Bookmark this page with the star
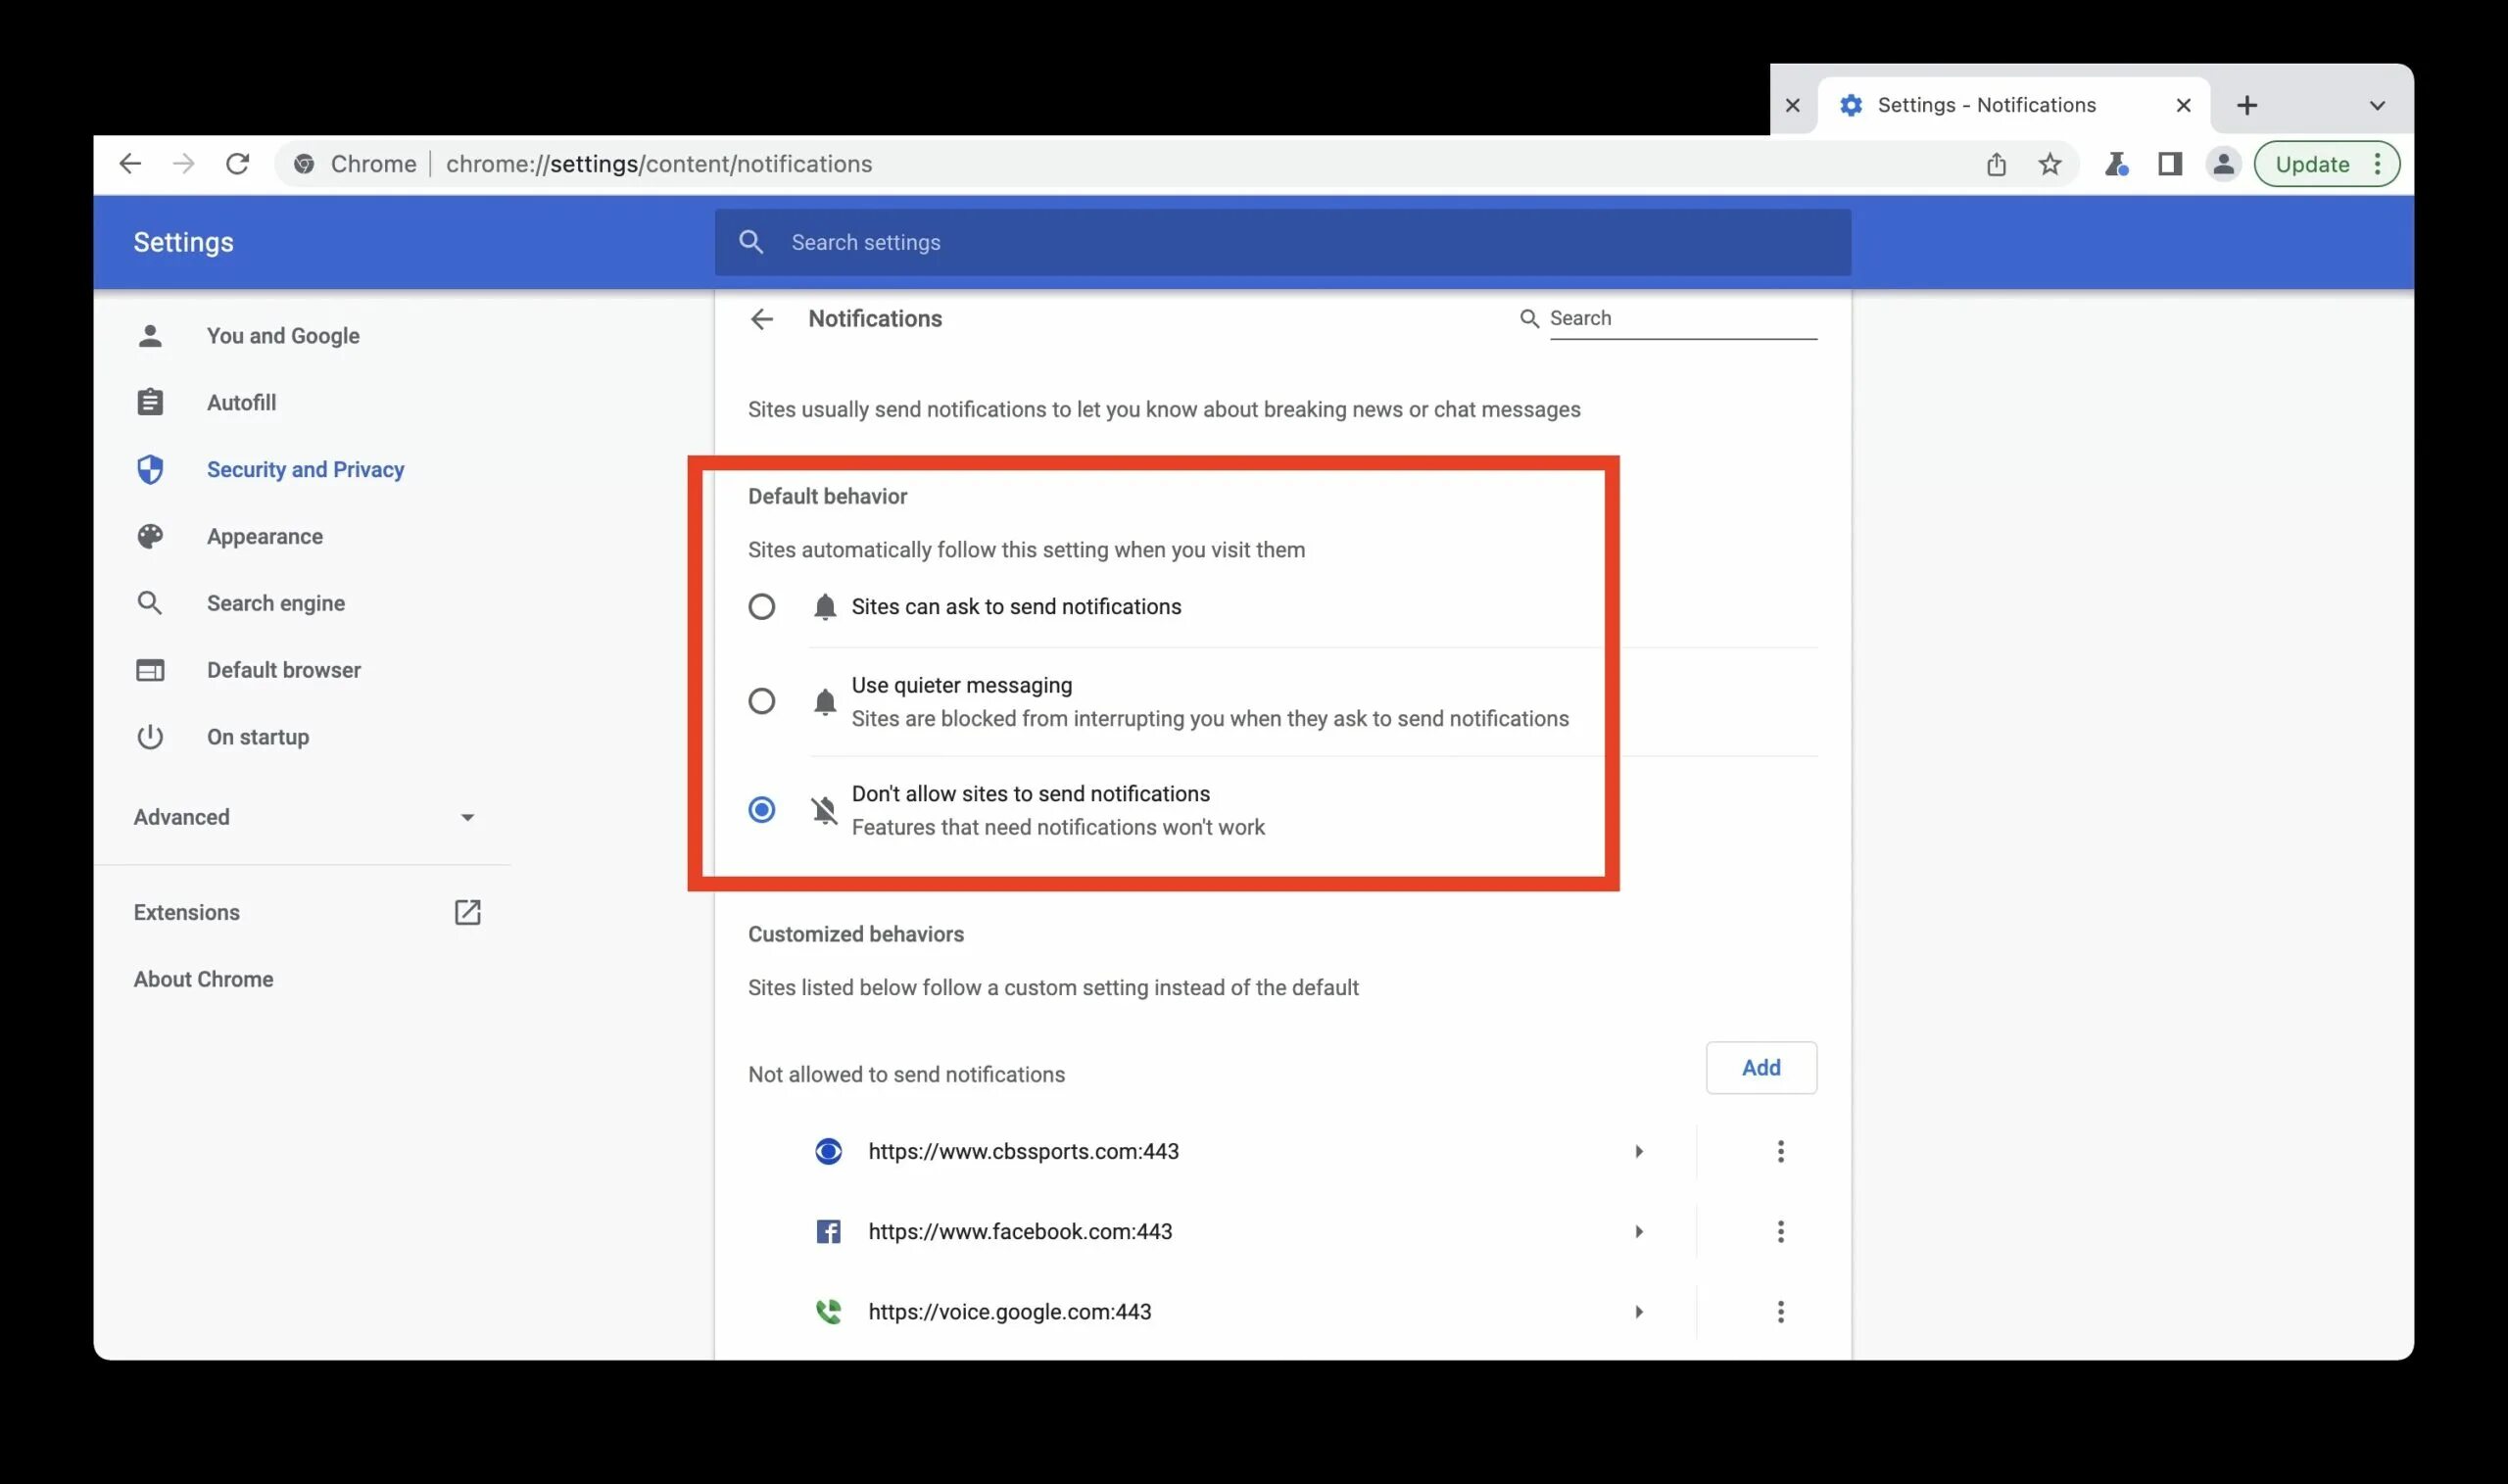 pos(2050,164)
